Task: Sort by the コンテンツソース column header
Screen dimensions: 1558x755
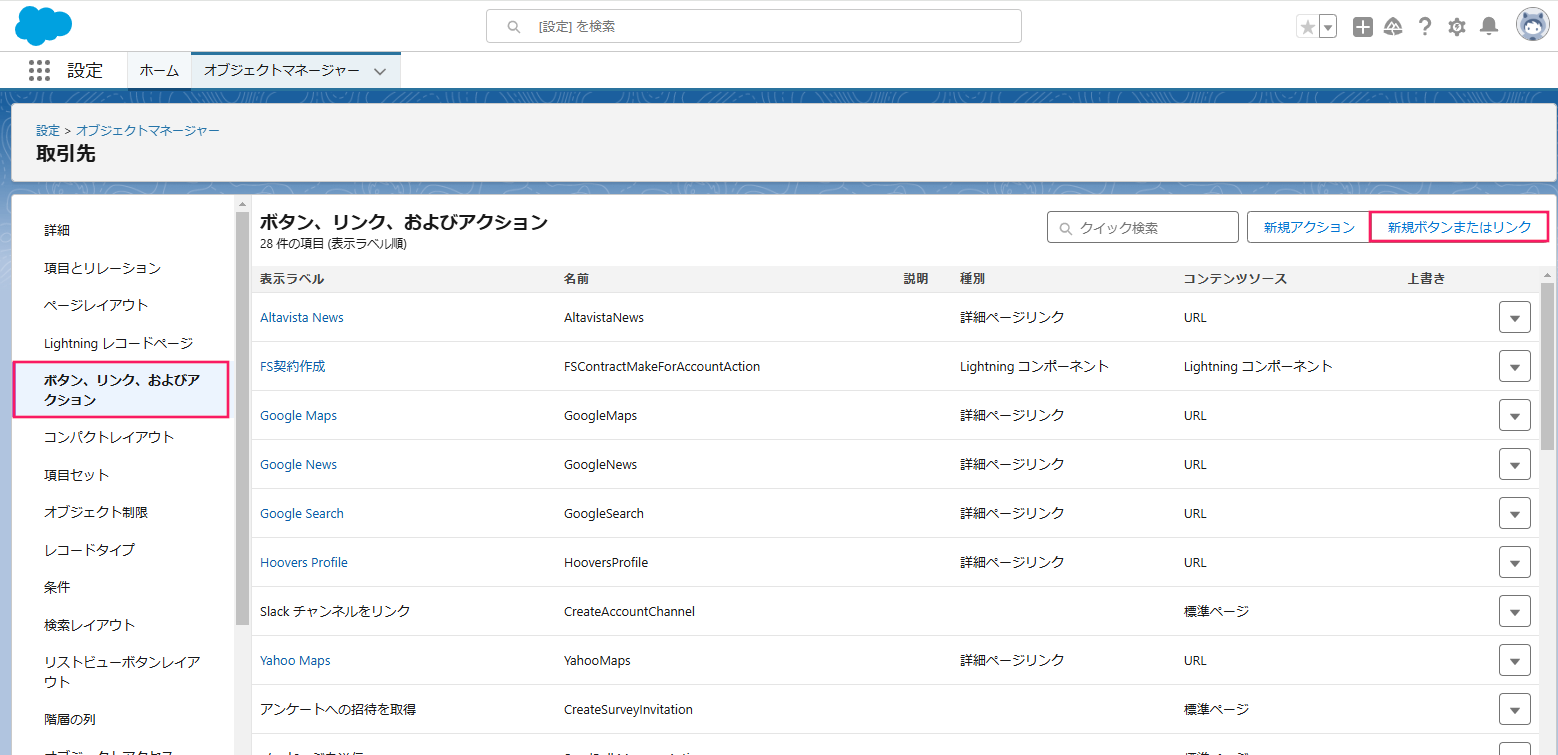Action: pos(1235,279)
